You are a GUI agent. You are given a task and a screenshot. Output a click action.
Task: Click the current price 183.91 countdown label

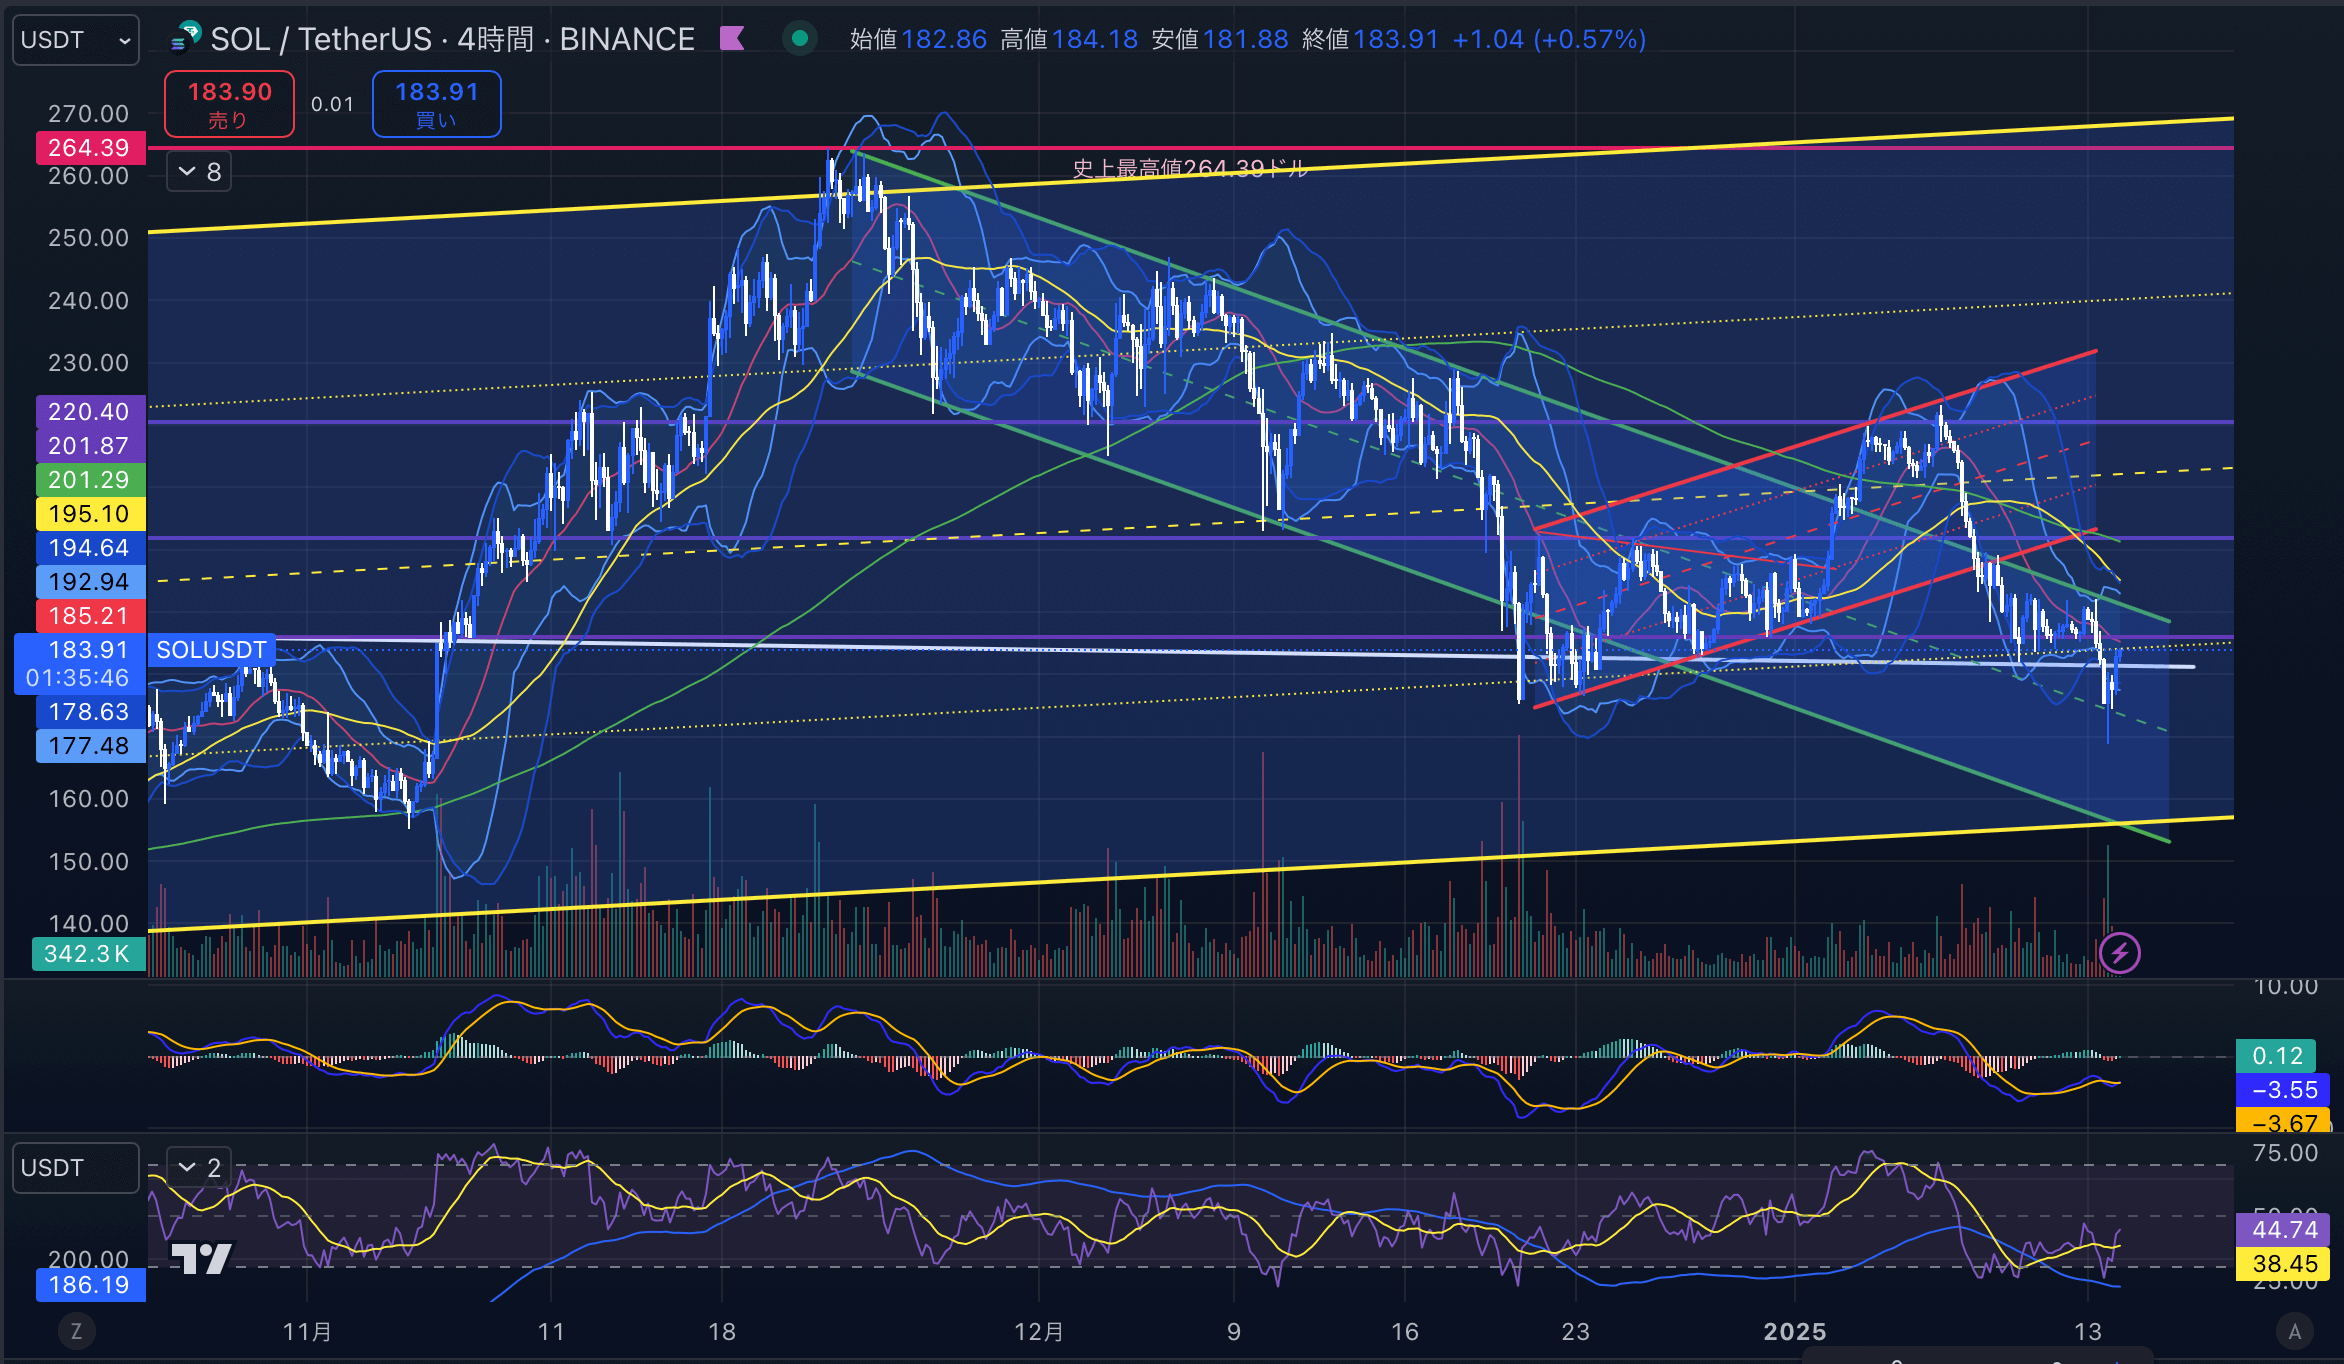click(80, 664)
